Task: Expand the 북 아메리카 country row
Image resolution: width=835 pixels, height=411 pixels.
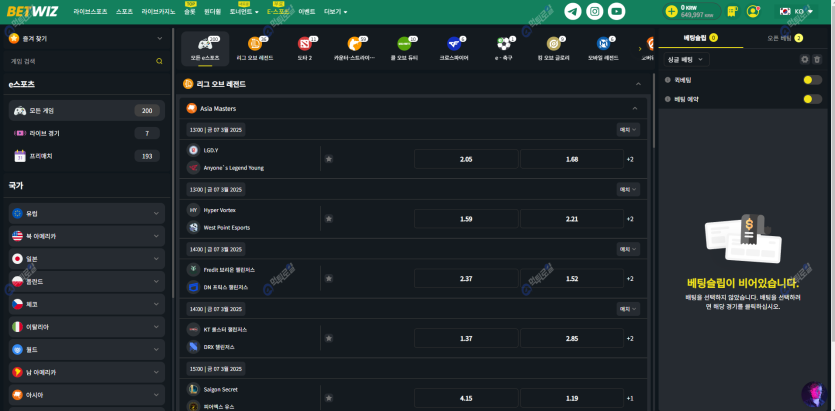Action: coord(87,236)
